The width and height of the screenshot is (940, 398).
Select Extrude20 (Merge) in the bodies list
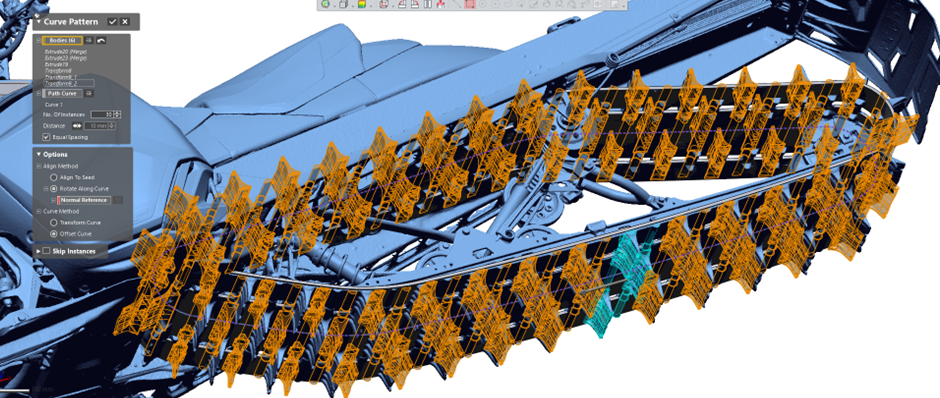(66, 52)
